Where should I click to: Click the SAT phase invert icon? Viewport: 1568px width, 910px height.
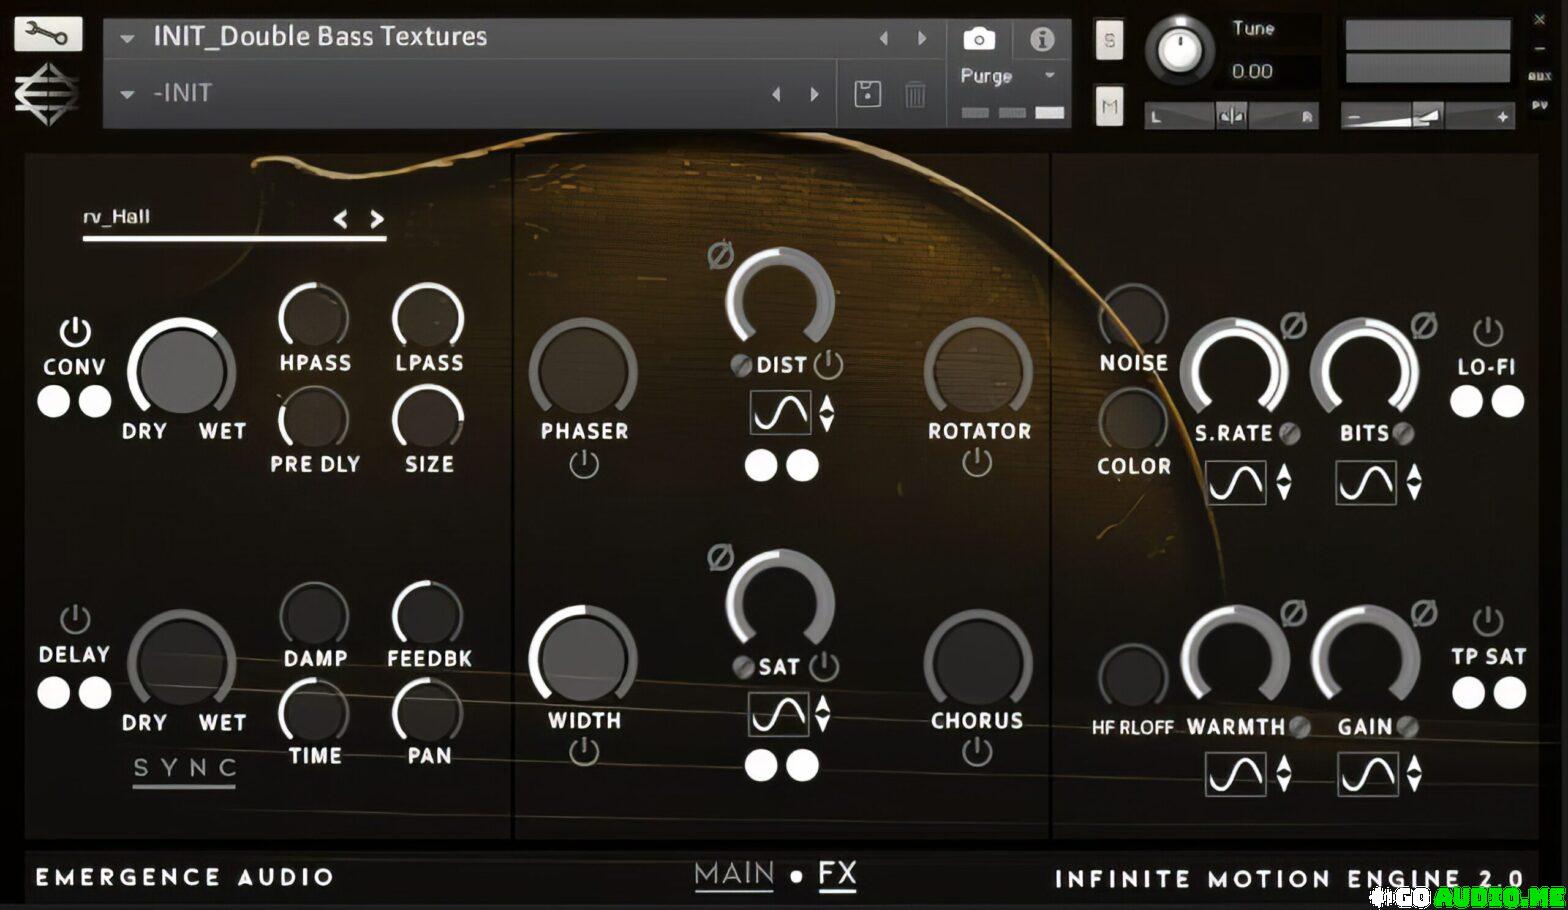(x=720, y=557)
